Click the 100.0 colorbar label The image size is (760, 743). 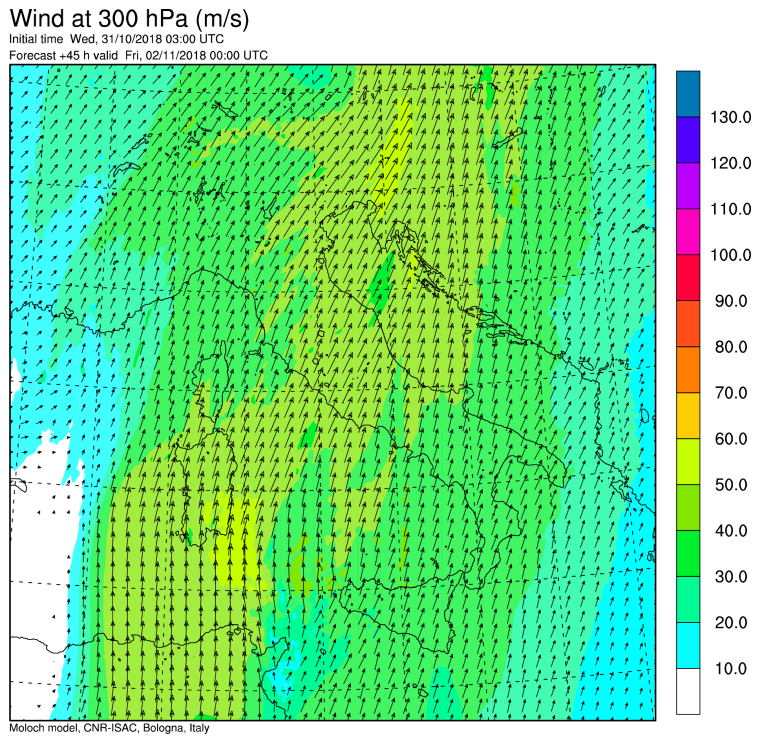(730, 255)
